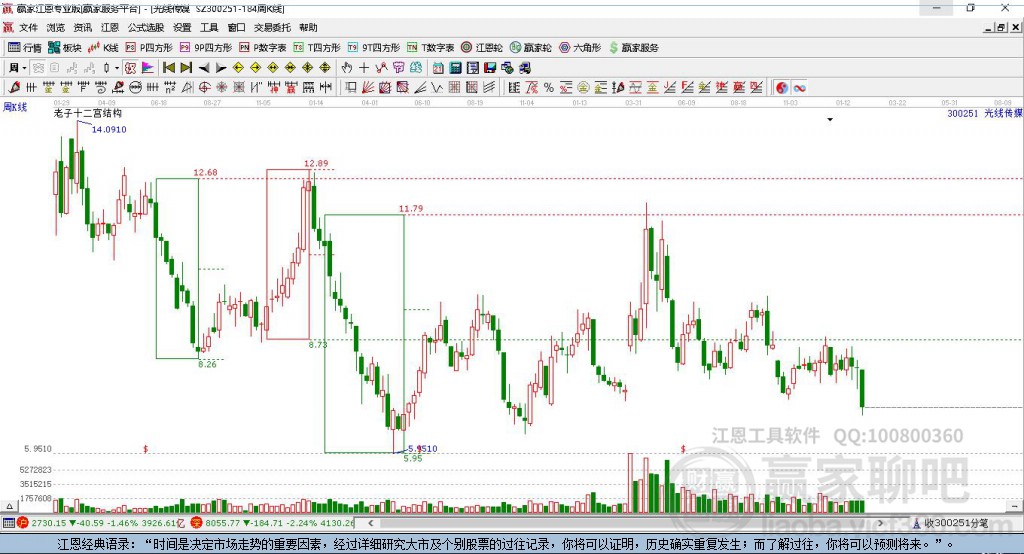Click the up triangle beside volume panel

[x=9, y=506]
